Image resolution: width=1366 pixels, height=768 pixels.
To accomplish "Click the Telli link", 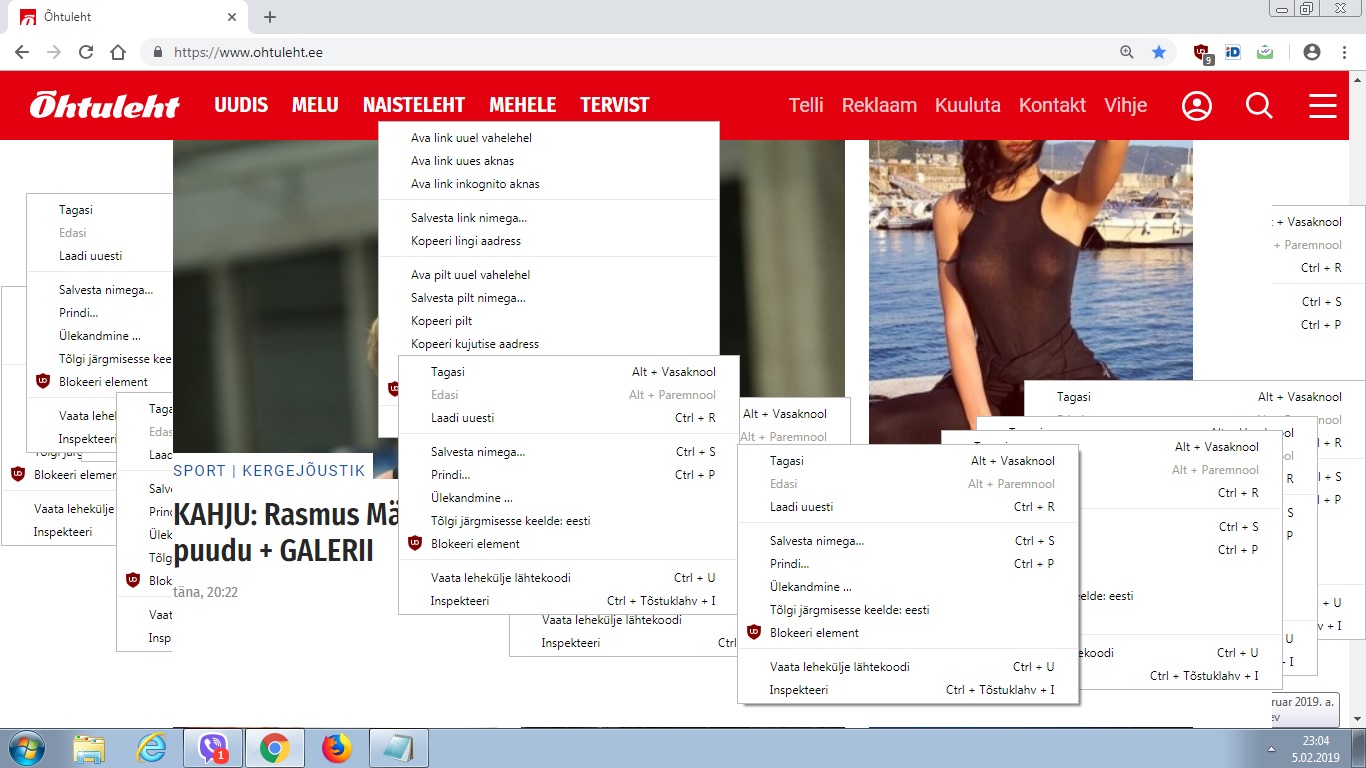I will click(806, 105).
